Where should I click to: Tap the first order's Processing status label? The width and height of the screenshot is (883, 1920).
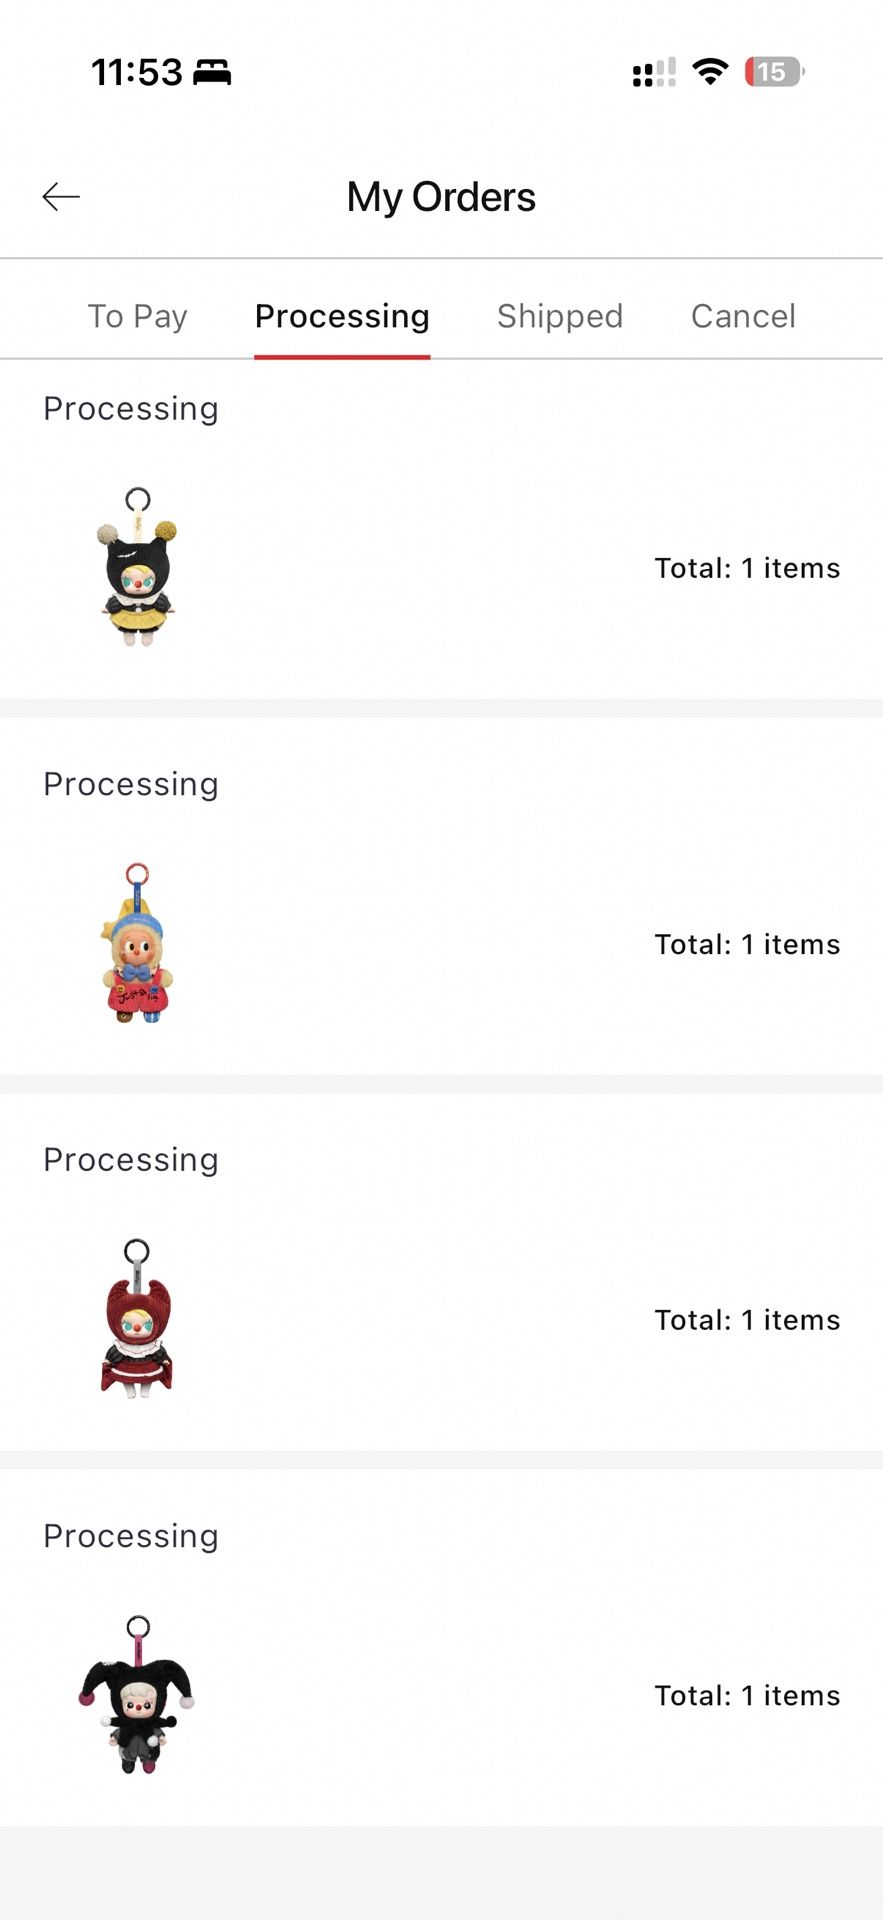(131, 409)
